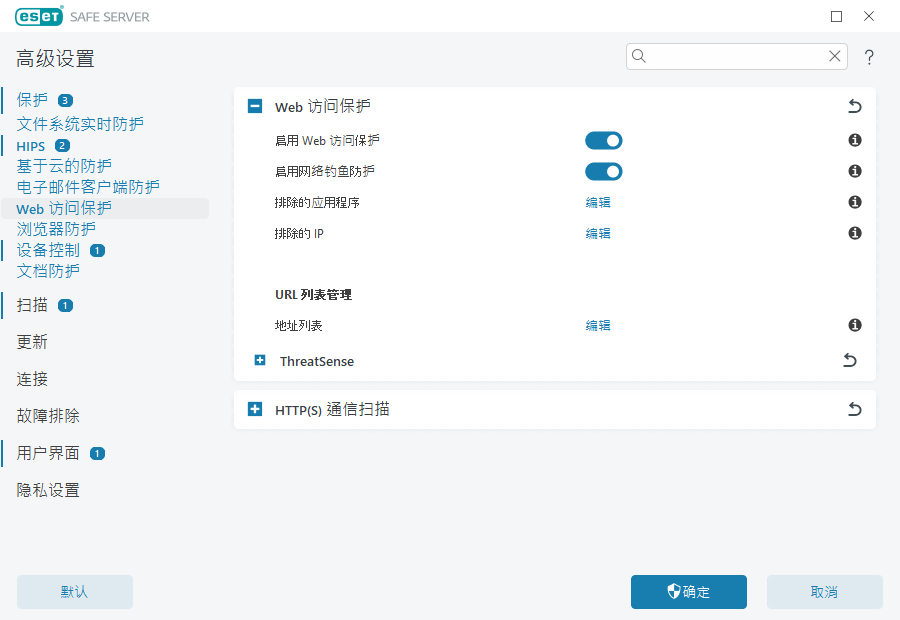Open info icon next to 排除的 IP
The height and width of the screenshot is (620, 900).
854,233
